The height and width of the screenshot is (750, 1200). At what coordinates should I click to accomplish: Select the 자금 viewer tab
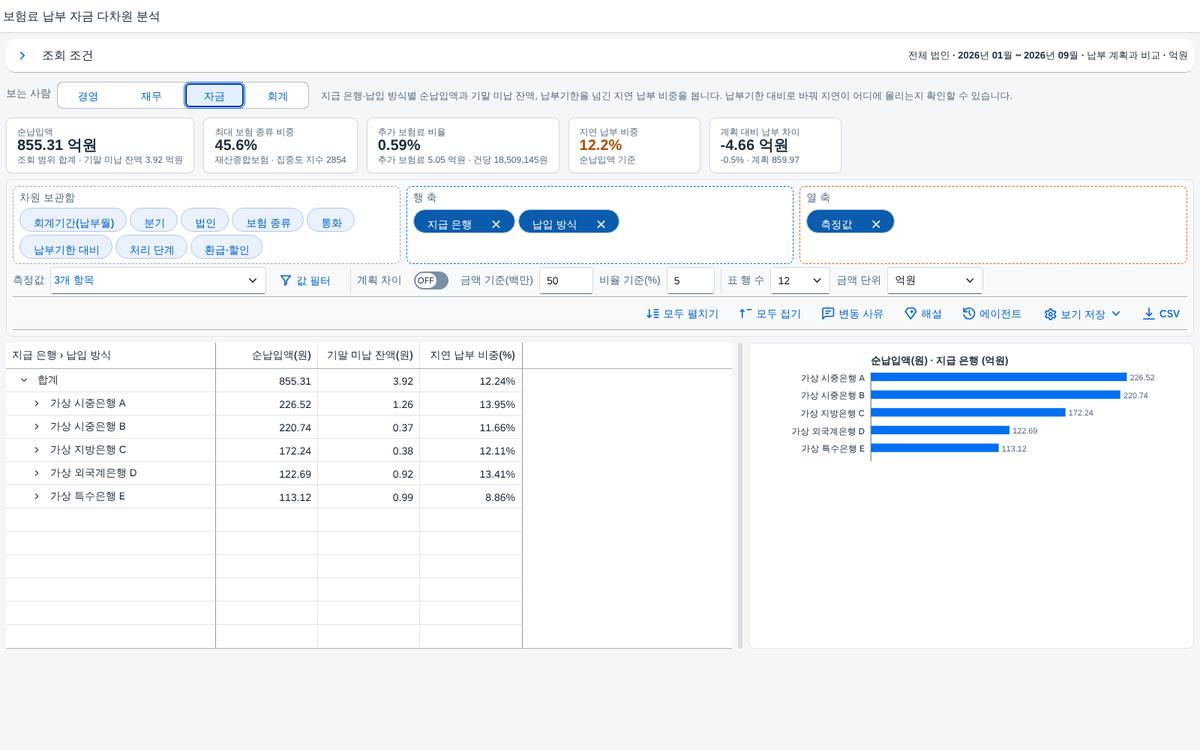coord(214,96)
